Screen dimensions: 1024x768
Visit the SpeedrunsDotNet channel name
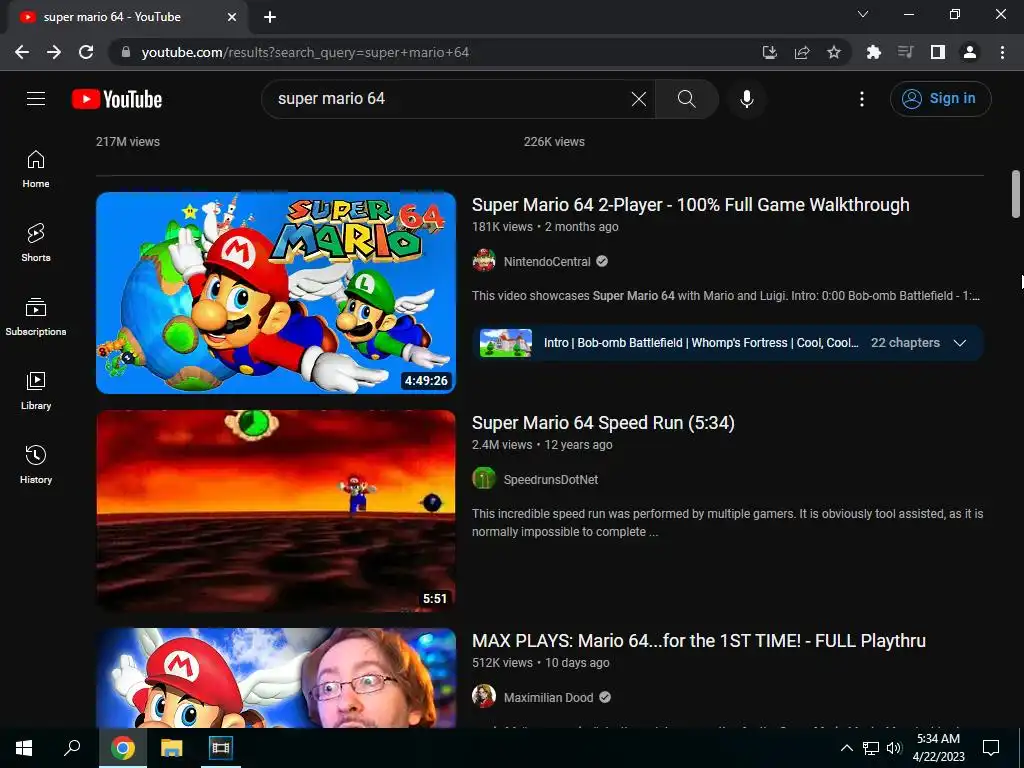[551, 479]
